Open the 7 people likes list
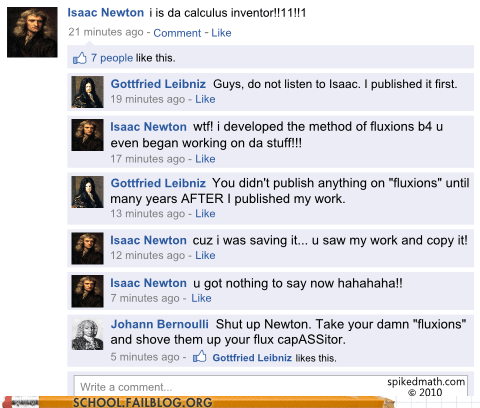 [x=112, y=58]
